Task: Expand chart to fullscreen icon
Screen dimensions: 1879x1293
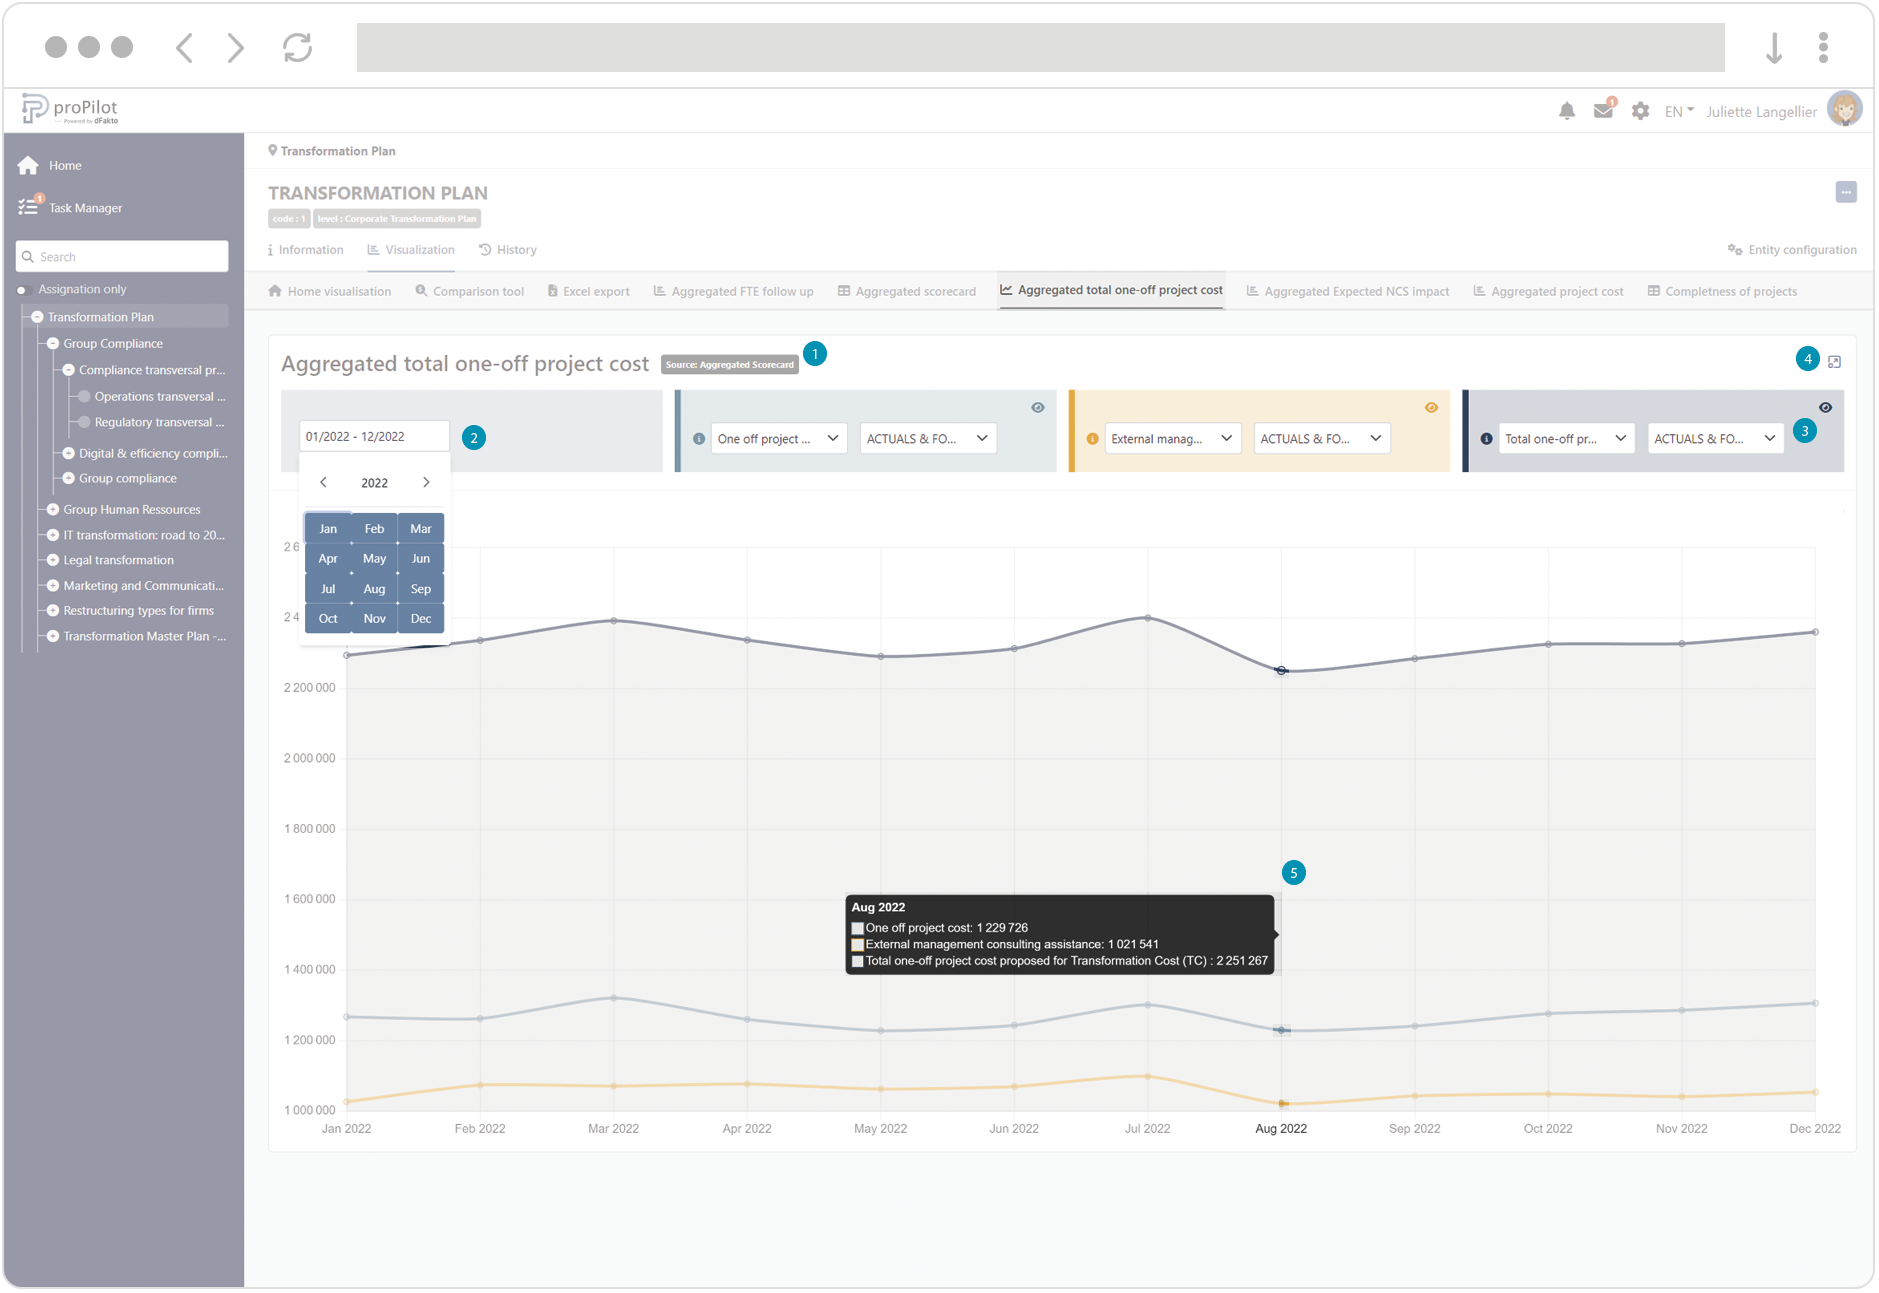Action: coord(1834,362)
